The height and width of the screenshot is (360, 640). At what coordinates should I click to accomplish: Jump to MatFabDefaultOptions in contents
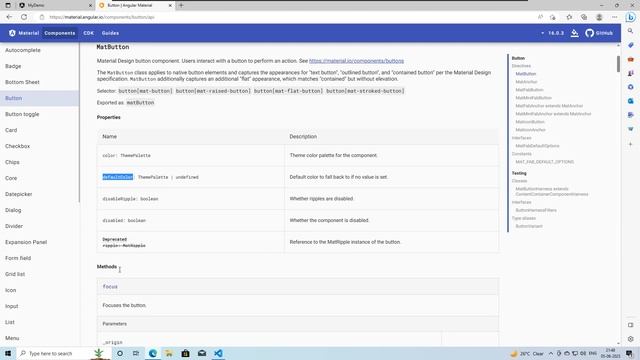coord(538,146)
